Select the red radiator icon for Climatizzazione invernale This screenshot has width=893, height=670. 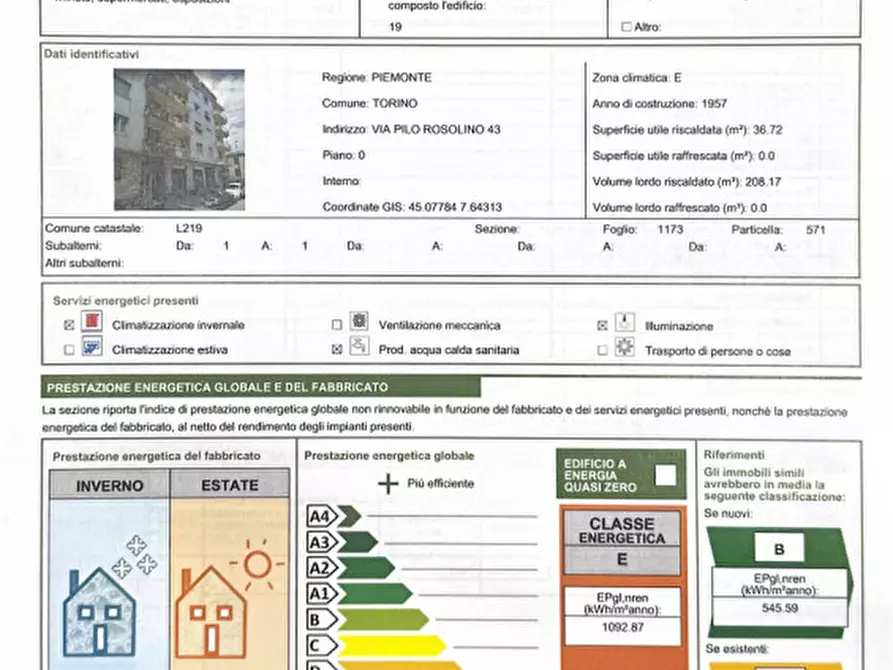click(x=90, y=324)
